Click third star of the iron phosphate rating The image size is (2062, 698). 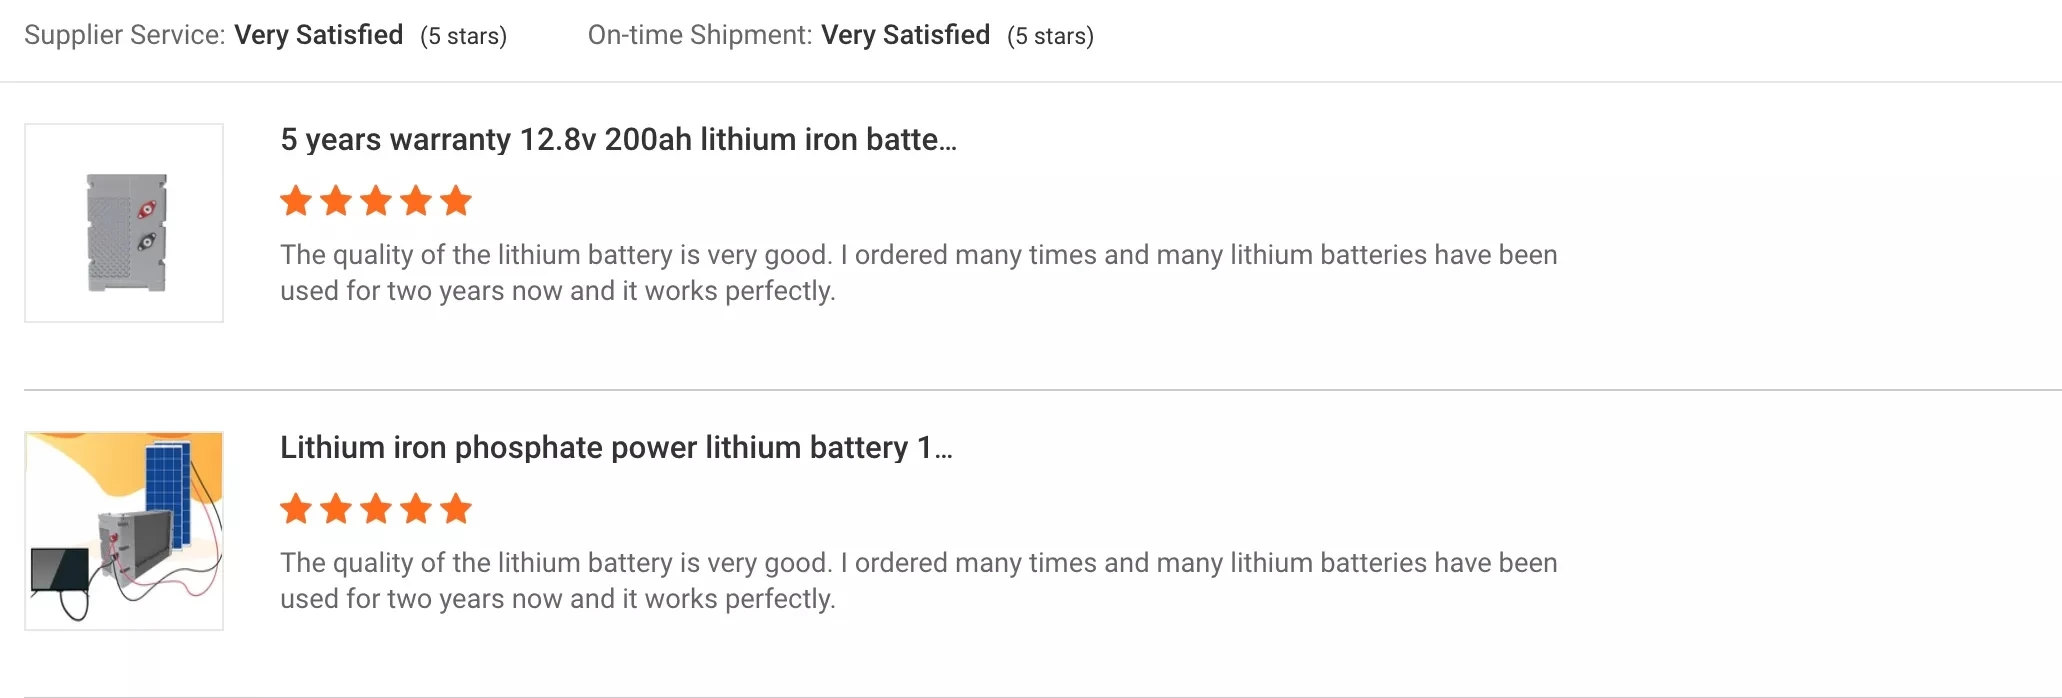[376, 509]
